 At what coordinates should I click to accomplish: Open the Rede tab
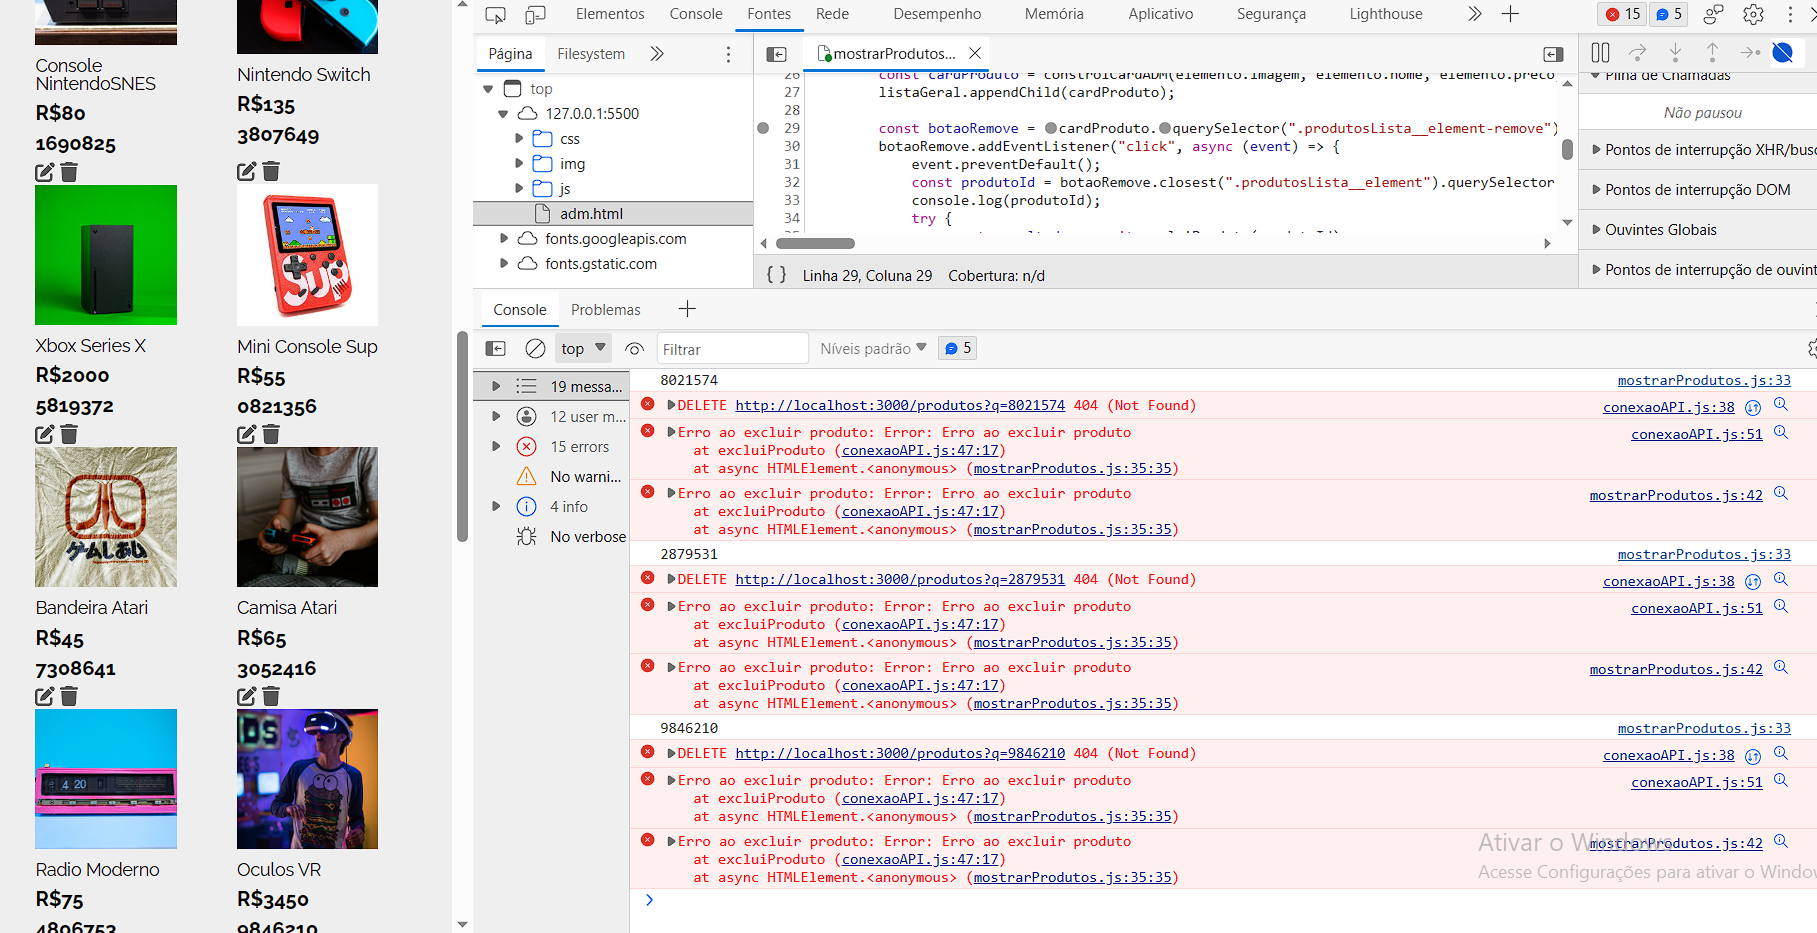pyautogui.click(x=832, y=14)
